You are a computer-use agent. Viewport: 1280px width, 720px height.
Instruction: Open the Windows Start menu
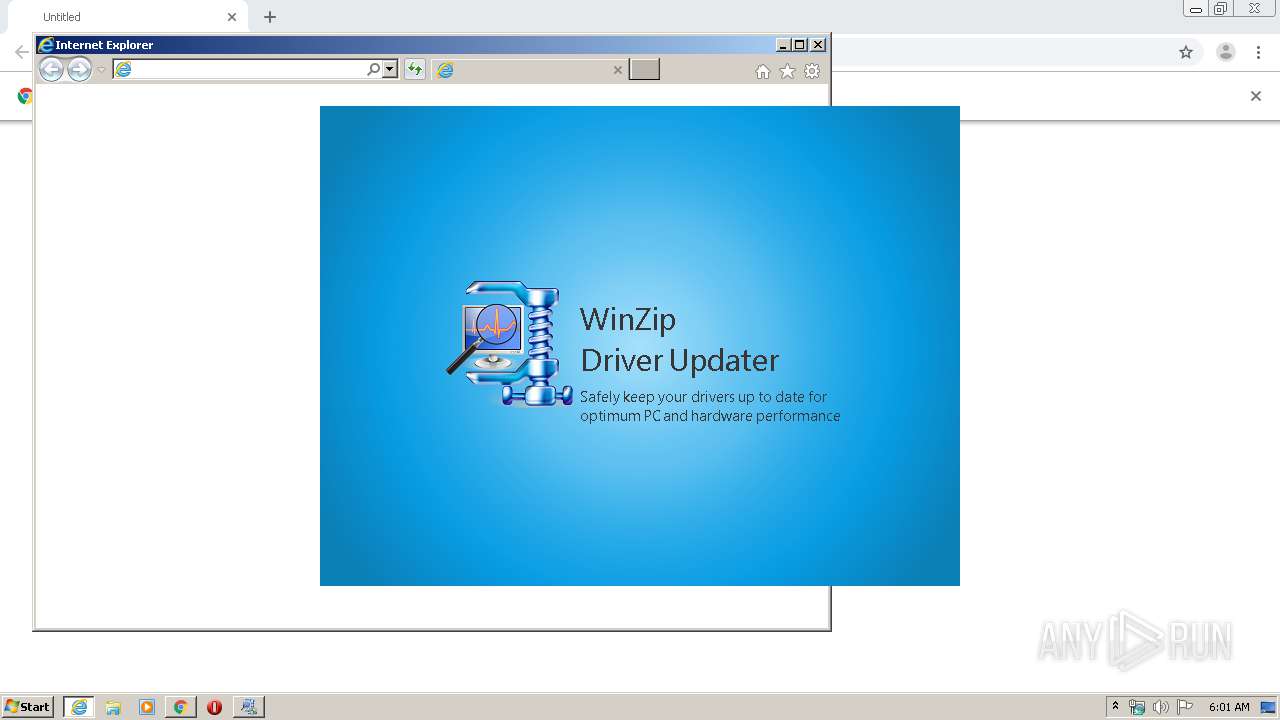(27, 706)
